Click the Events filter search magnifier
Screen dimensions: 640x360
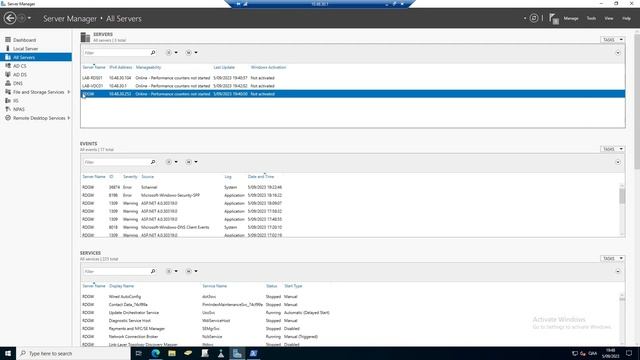click(153, 162)
